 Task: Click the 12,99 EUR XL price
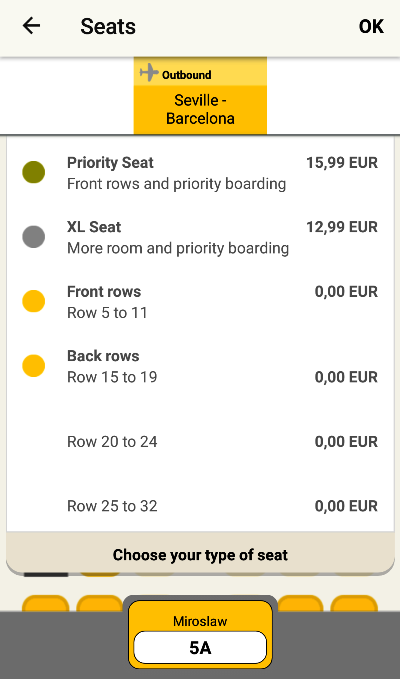tap(342, 227)
